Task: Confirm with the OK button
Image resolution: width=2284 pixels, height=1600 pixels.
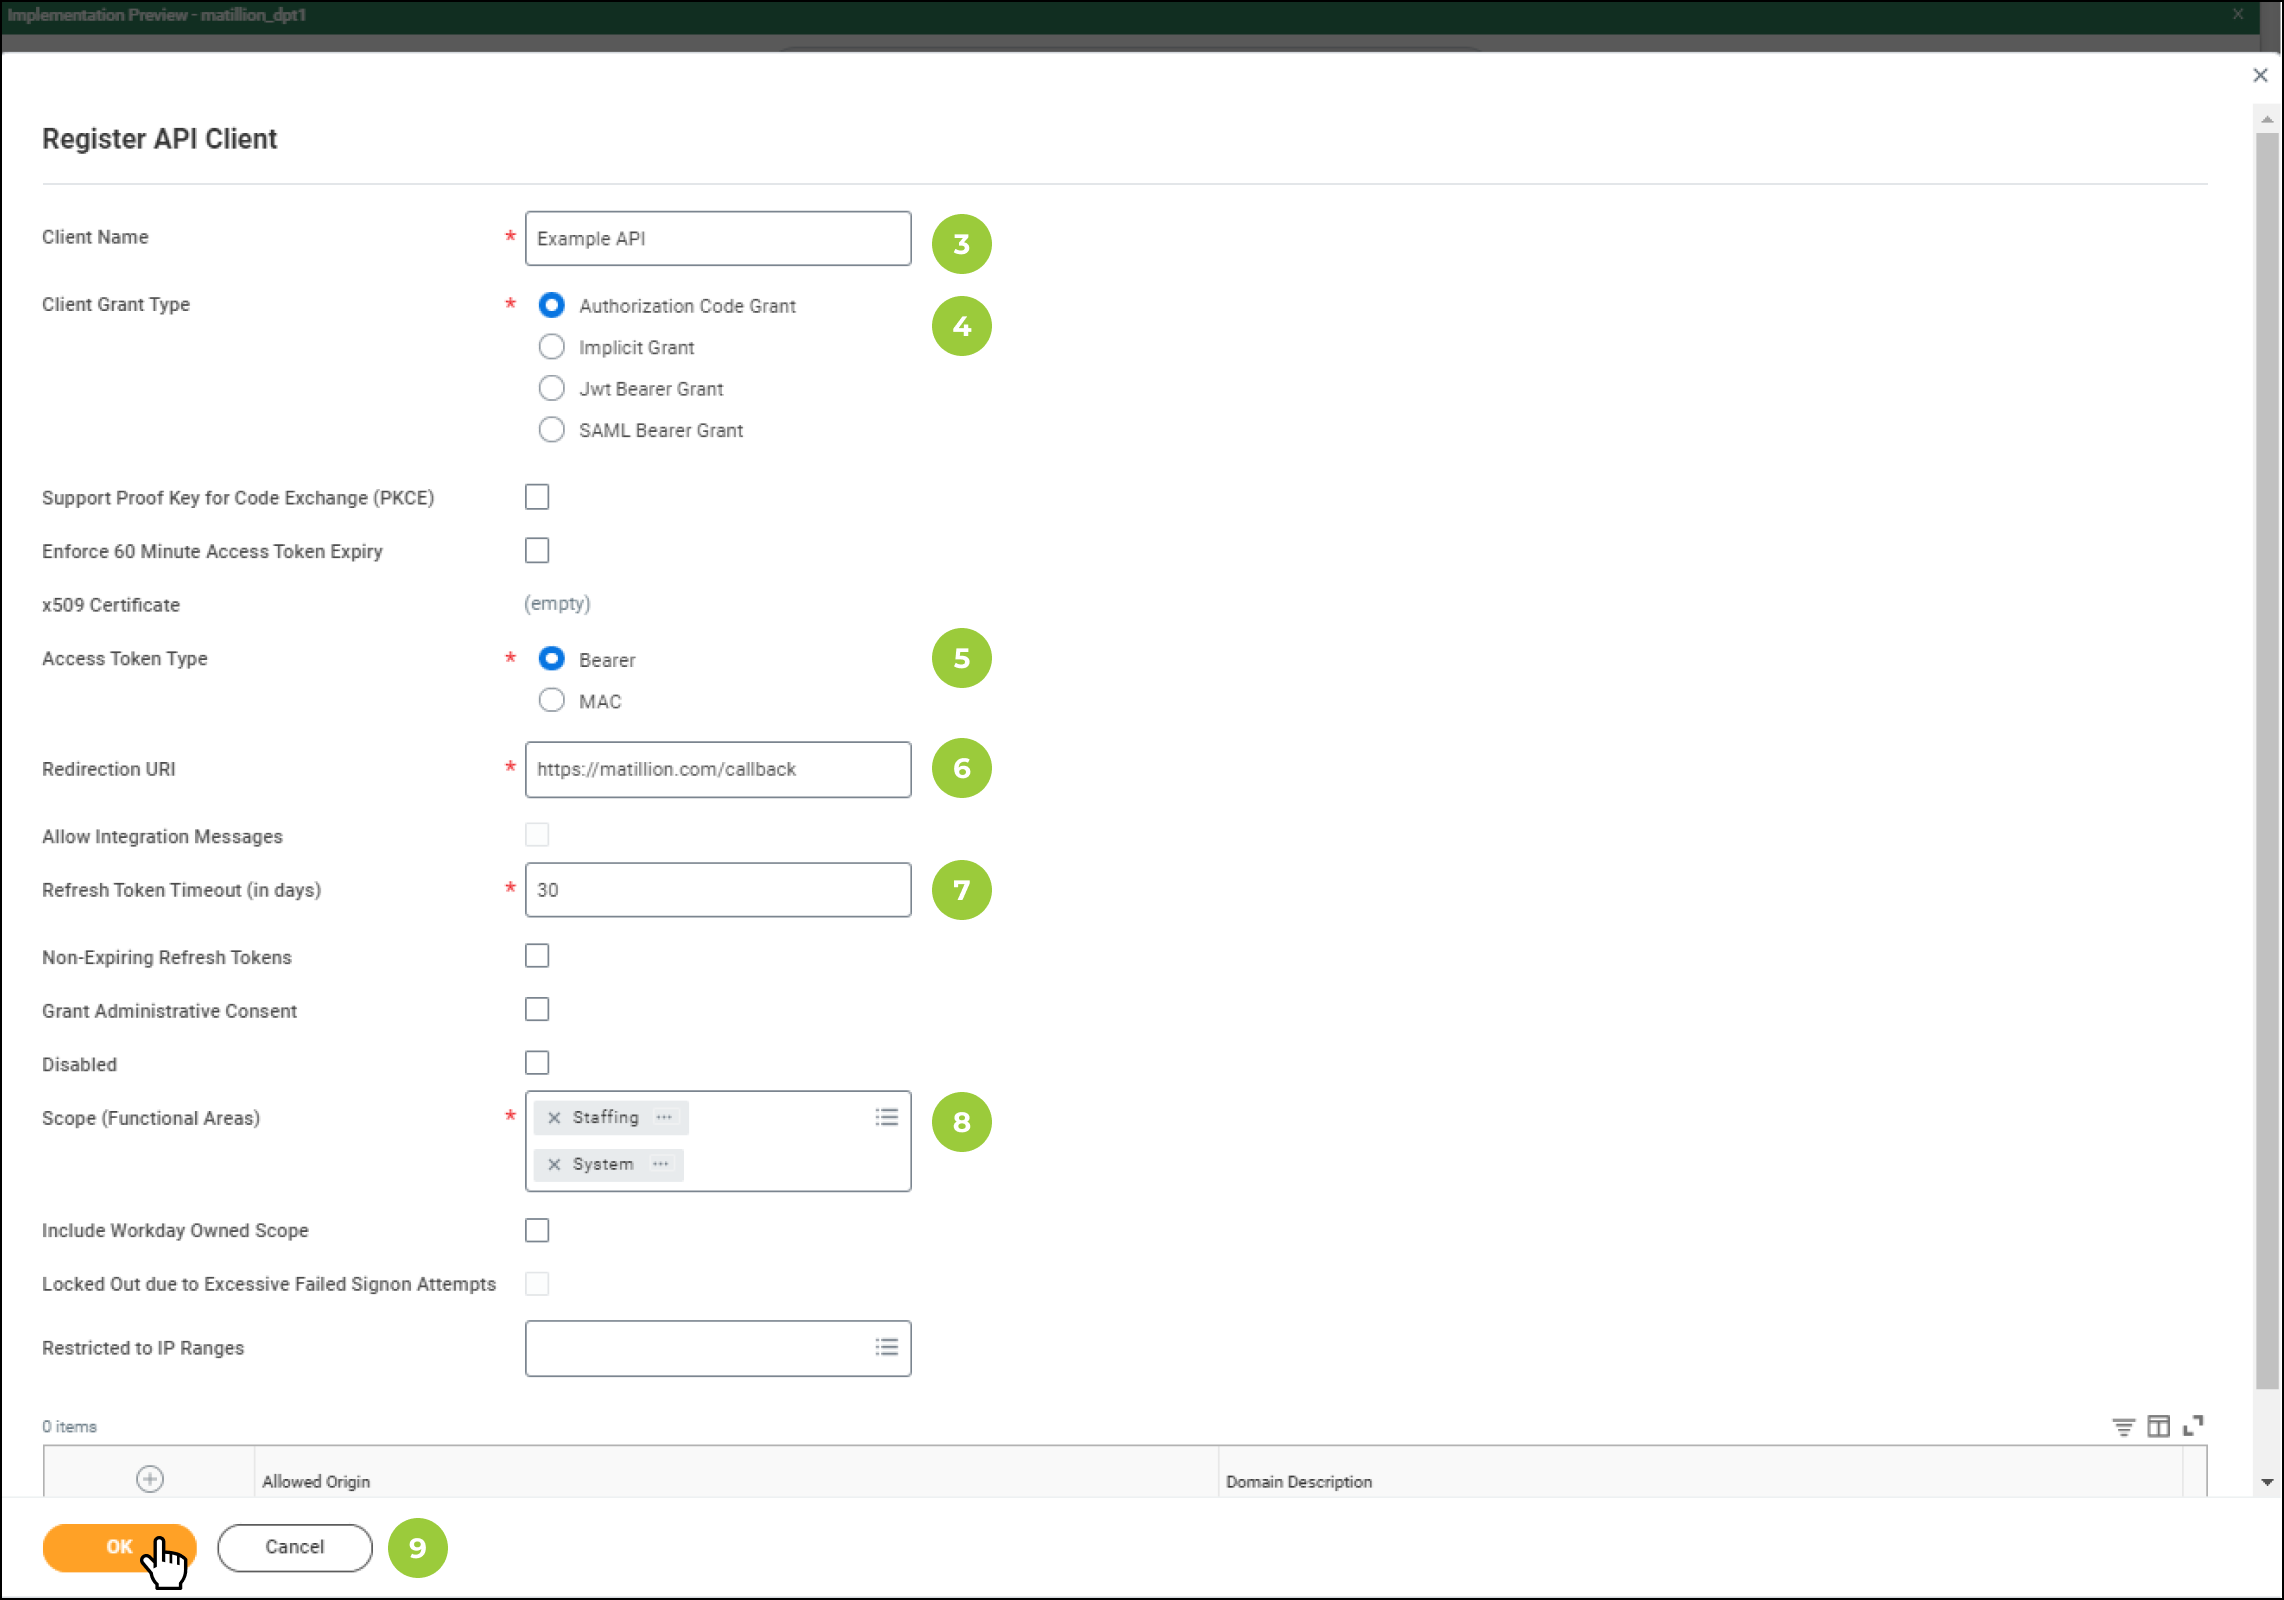Action: coord(120,1547)
